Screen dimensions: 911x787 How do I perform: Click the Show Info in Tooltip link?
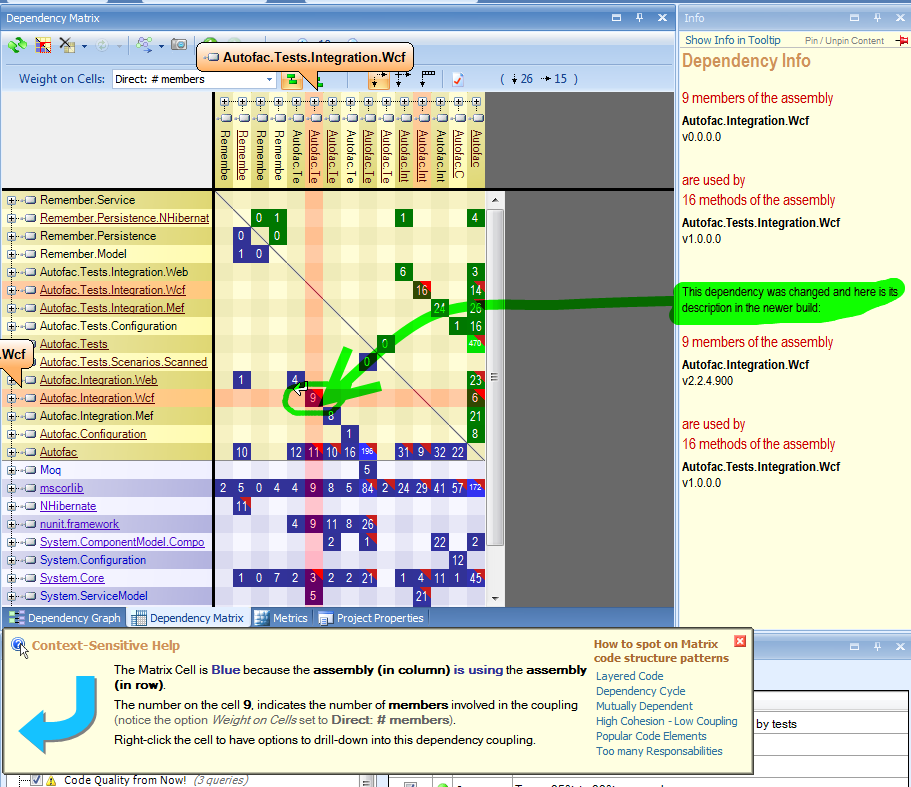(x=732, y=40)
